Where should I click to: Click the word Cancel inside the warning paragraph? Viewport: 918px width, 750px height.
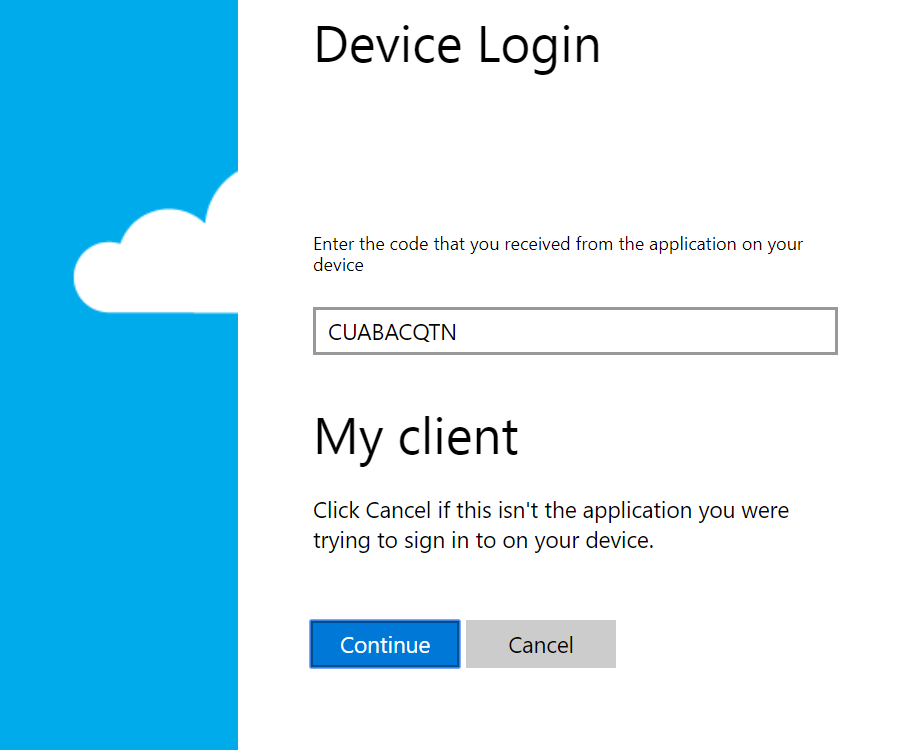coord(398,511)
